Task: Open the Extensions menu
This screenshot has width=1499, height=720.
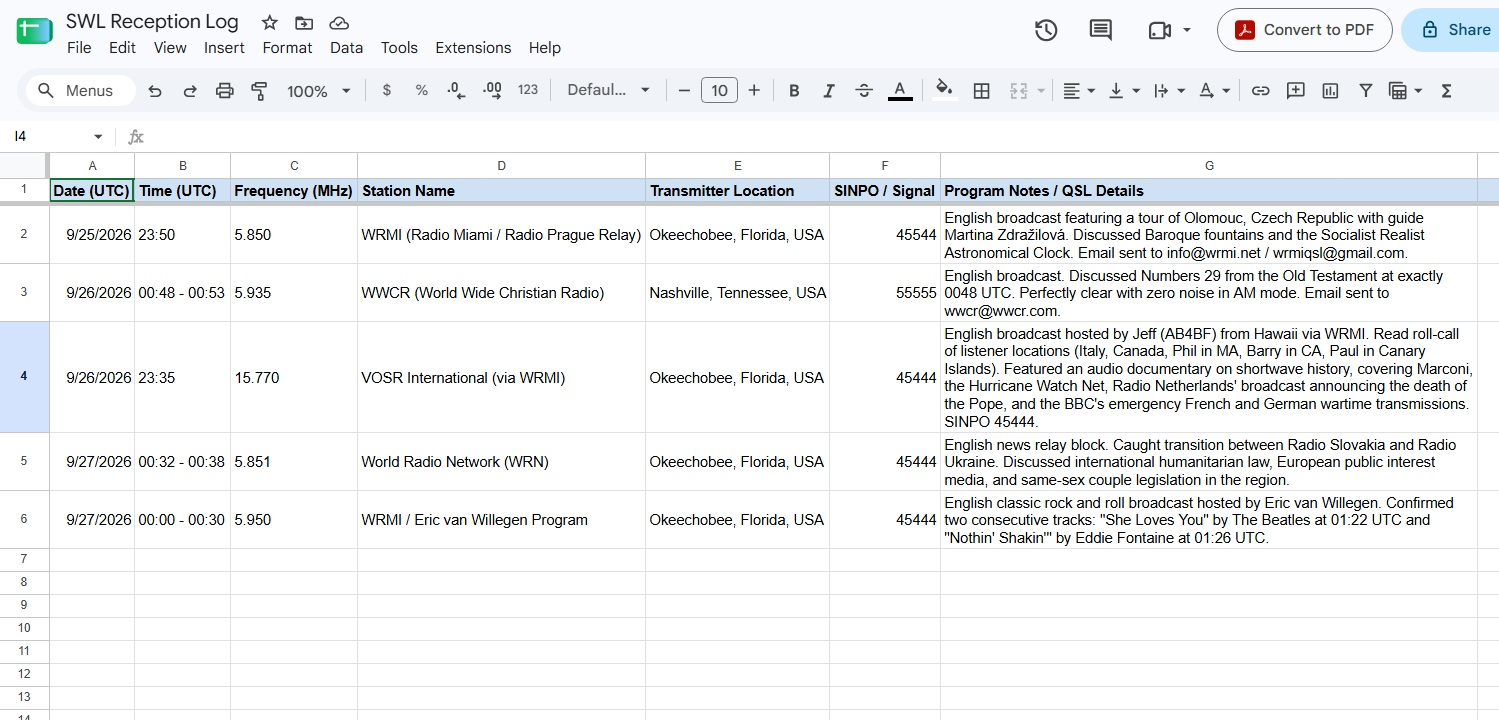Action: (473, 48)
